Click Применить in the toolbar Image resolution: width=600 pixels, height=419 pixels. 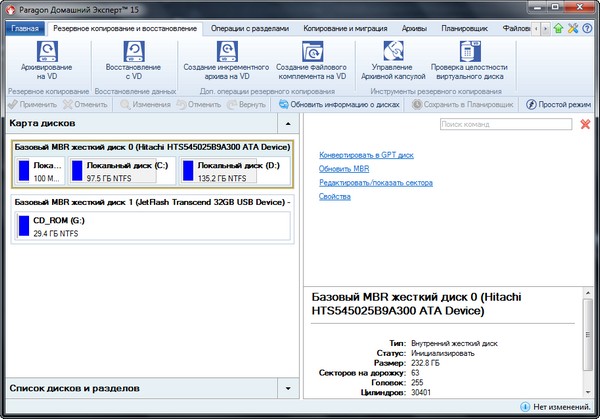pyautogui.click(x=33, y=104)
